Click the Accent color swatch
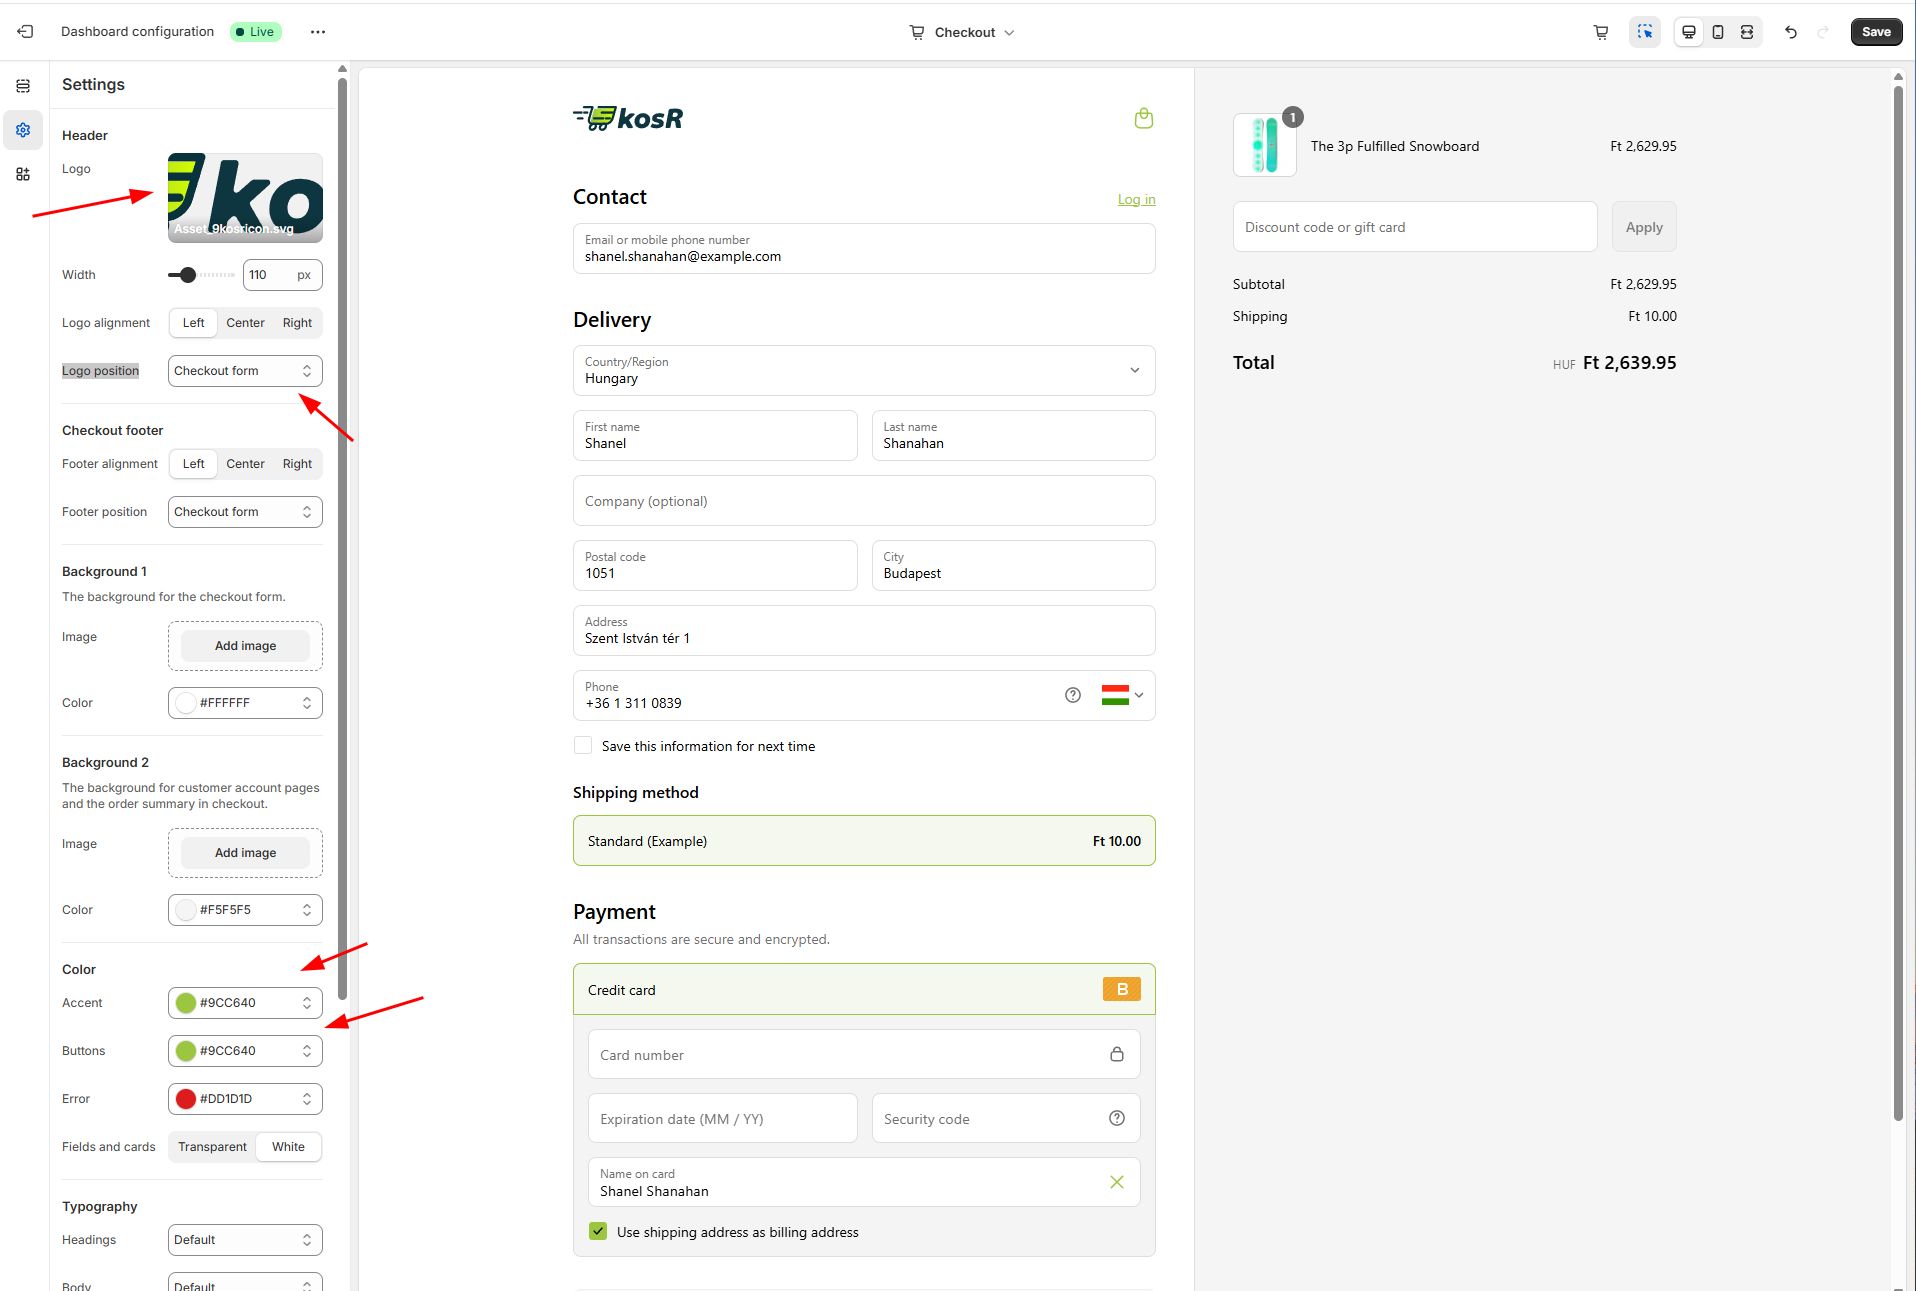1916x1291 pixels. (x=186, y=1003)
